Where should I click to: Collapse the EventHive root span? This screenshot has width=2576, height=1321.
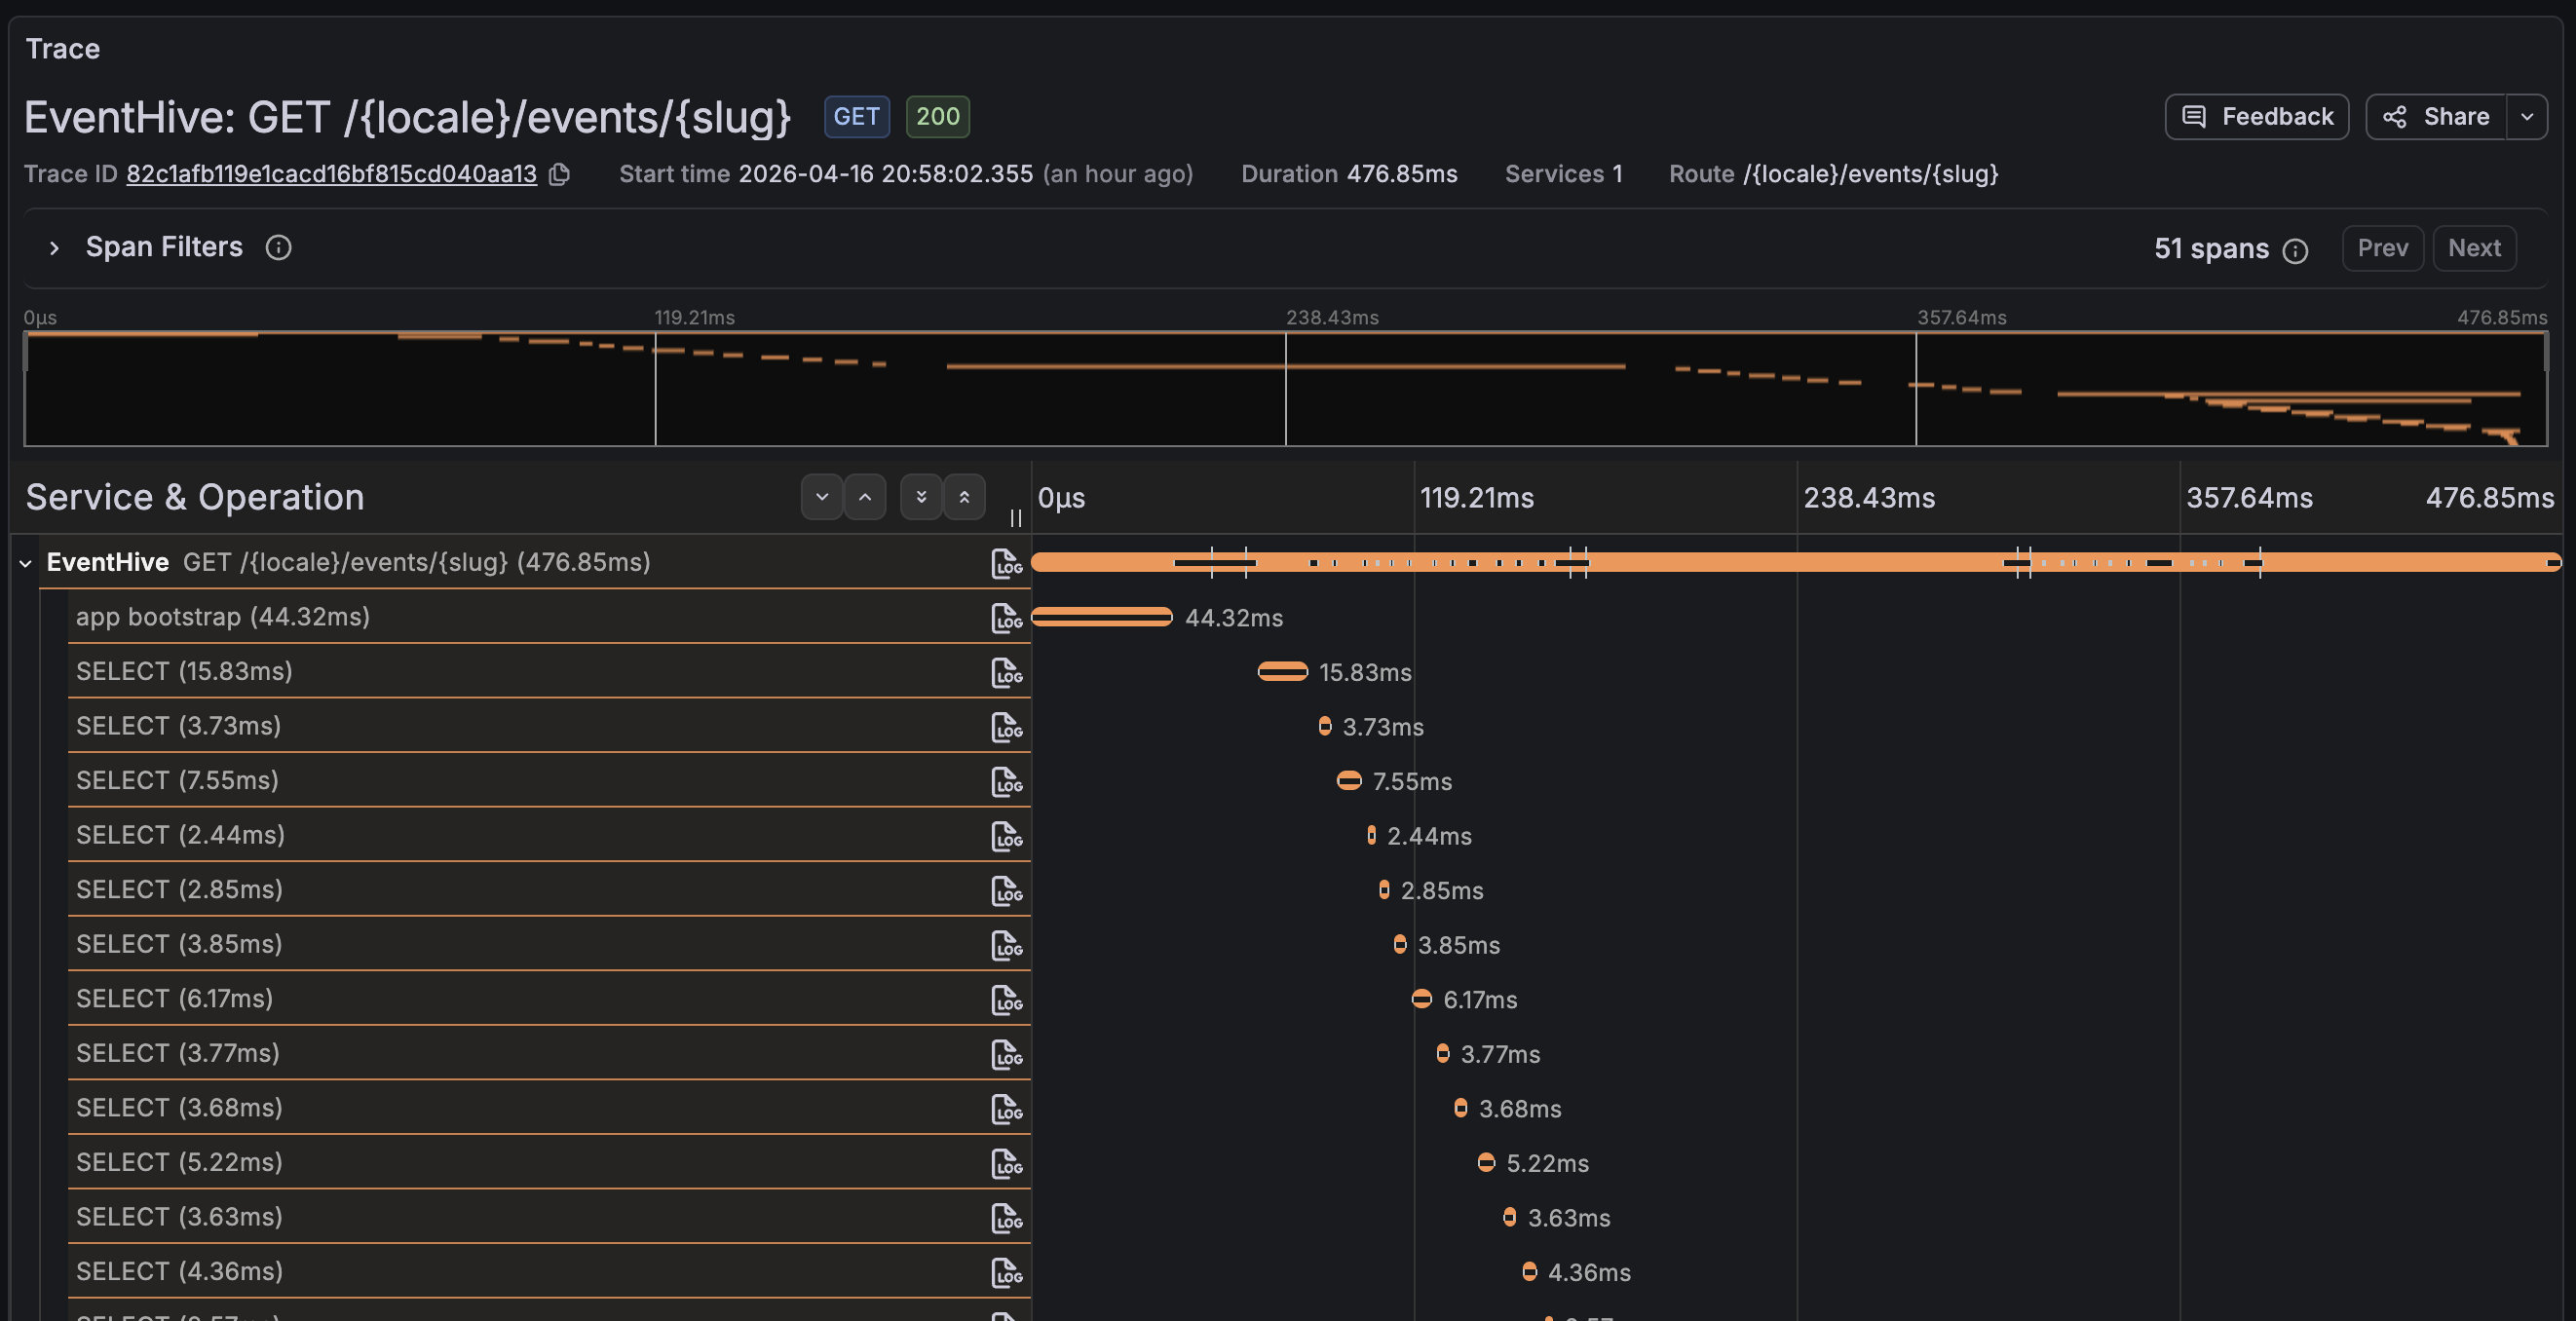[26, 563]
